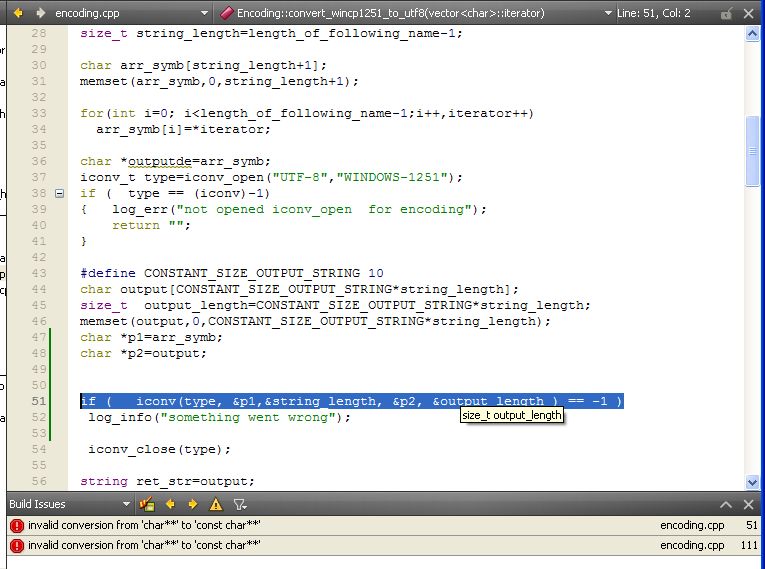This screenshot has width=765, height=569.
Task: Click the editor scrollbar down arrow
Action: (752, 482)
